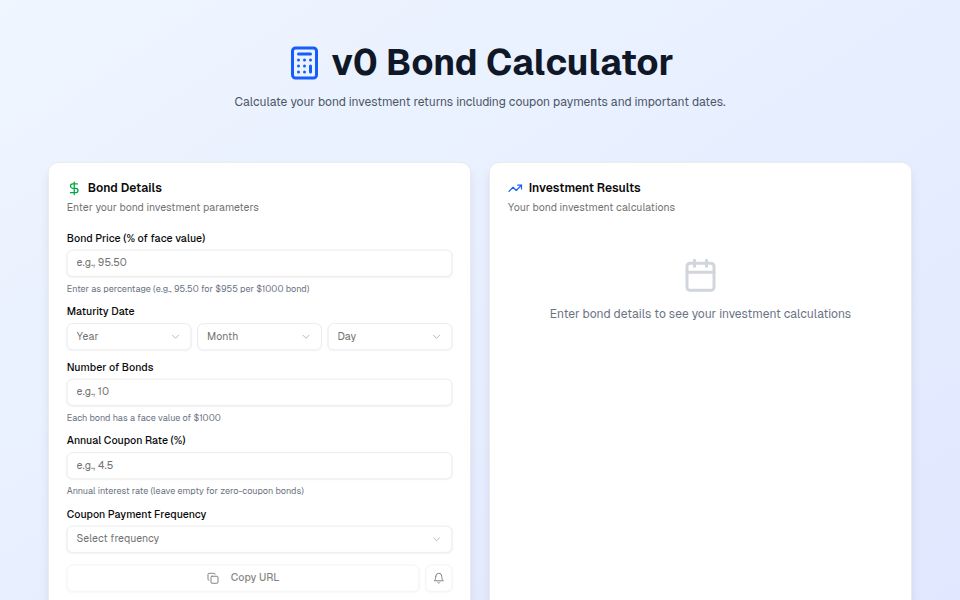The width and height of the screenshot is (960, 600).
Task: Open the Month dropdown
Action: tap(258, 337)
